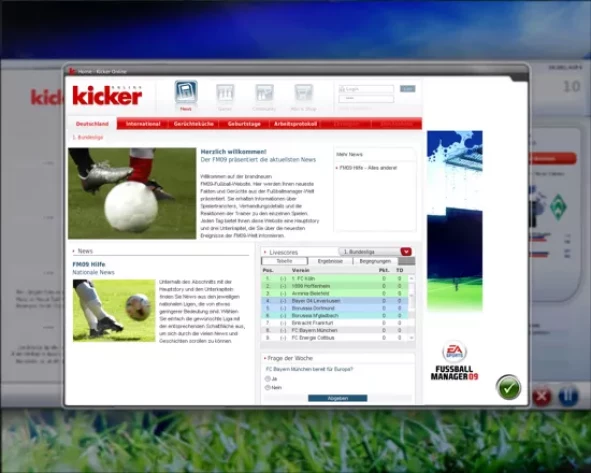Select the Begegnungen tab in Livescores
This screenshot has width=591, height=473.
point(375,261)
